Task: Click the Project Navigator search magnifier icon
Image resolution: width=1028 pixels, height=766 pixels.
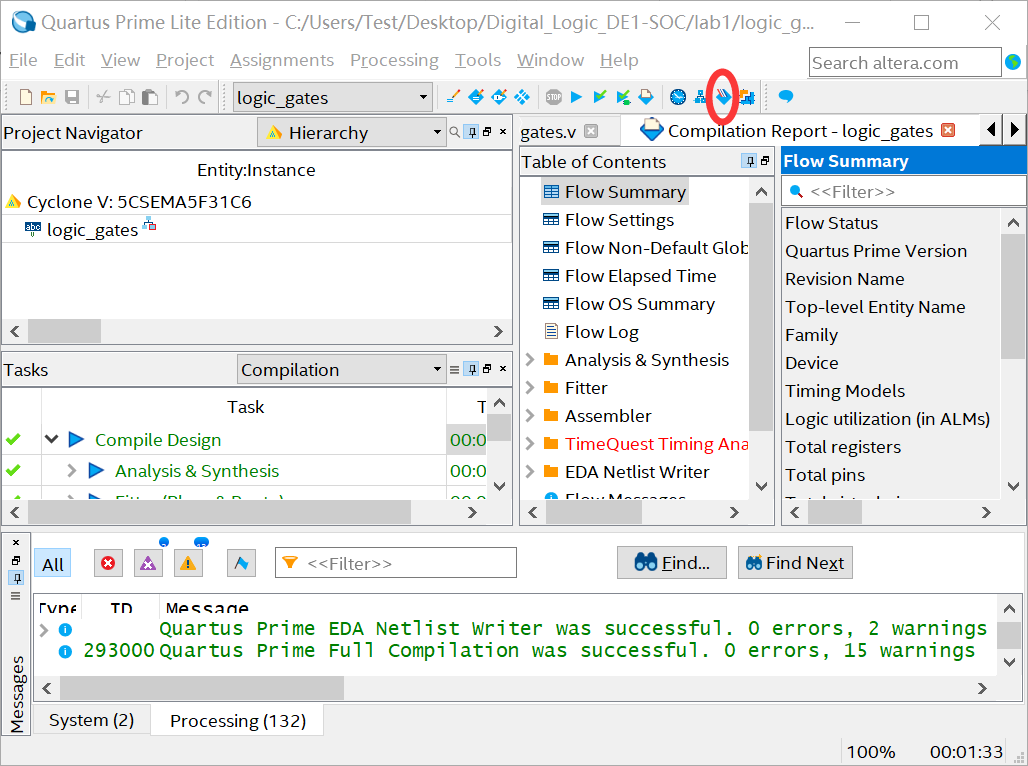Action: click(x=454, y=132)
